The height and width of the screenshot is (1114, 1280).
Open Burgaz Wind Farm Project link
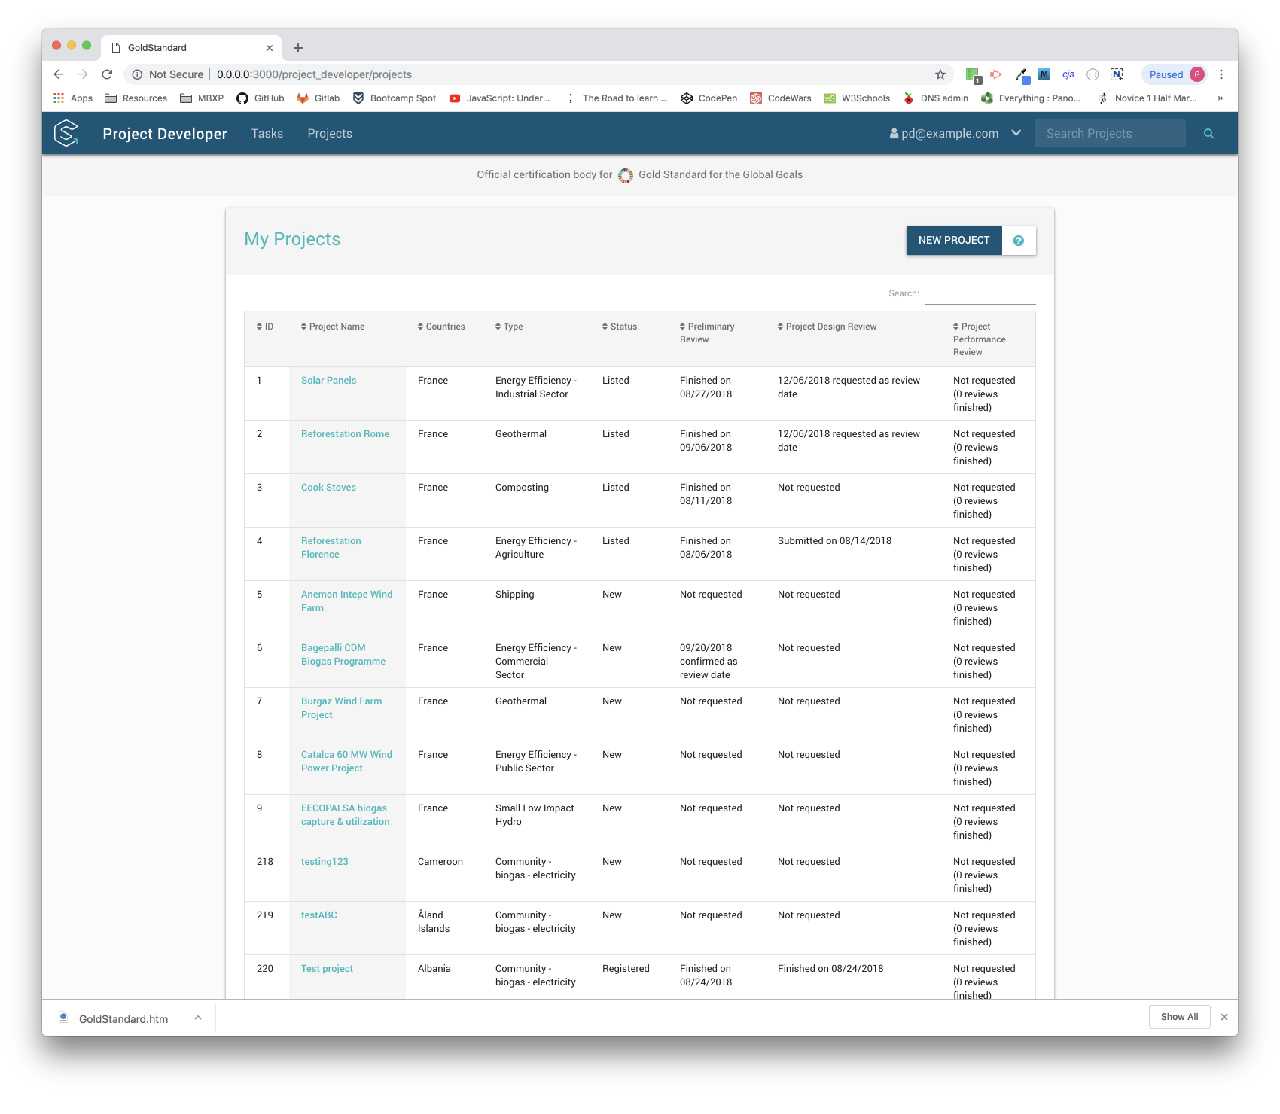(x=341, y=708)
